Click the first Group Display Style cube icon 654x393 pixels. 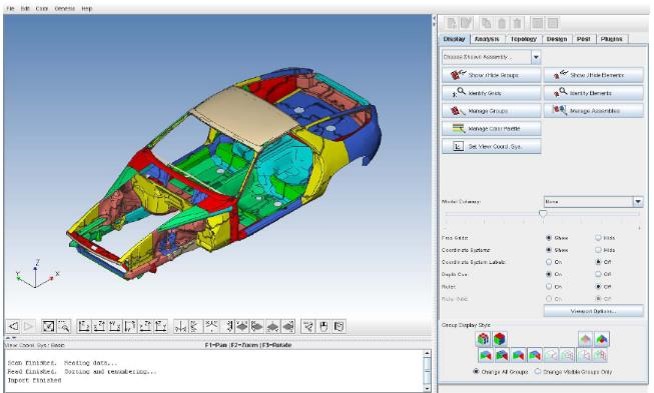pyautogui.click(x=484, y=339)
